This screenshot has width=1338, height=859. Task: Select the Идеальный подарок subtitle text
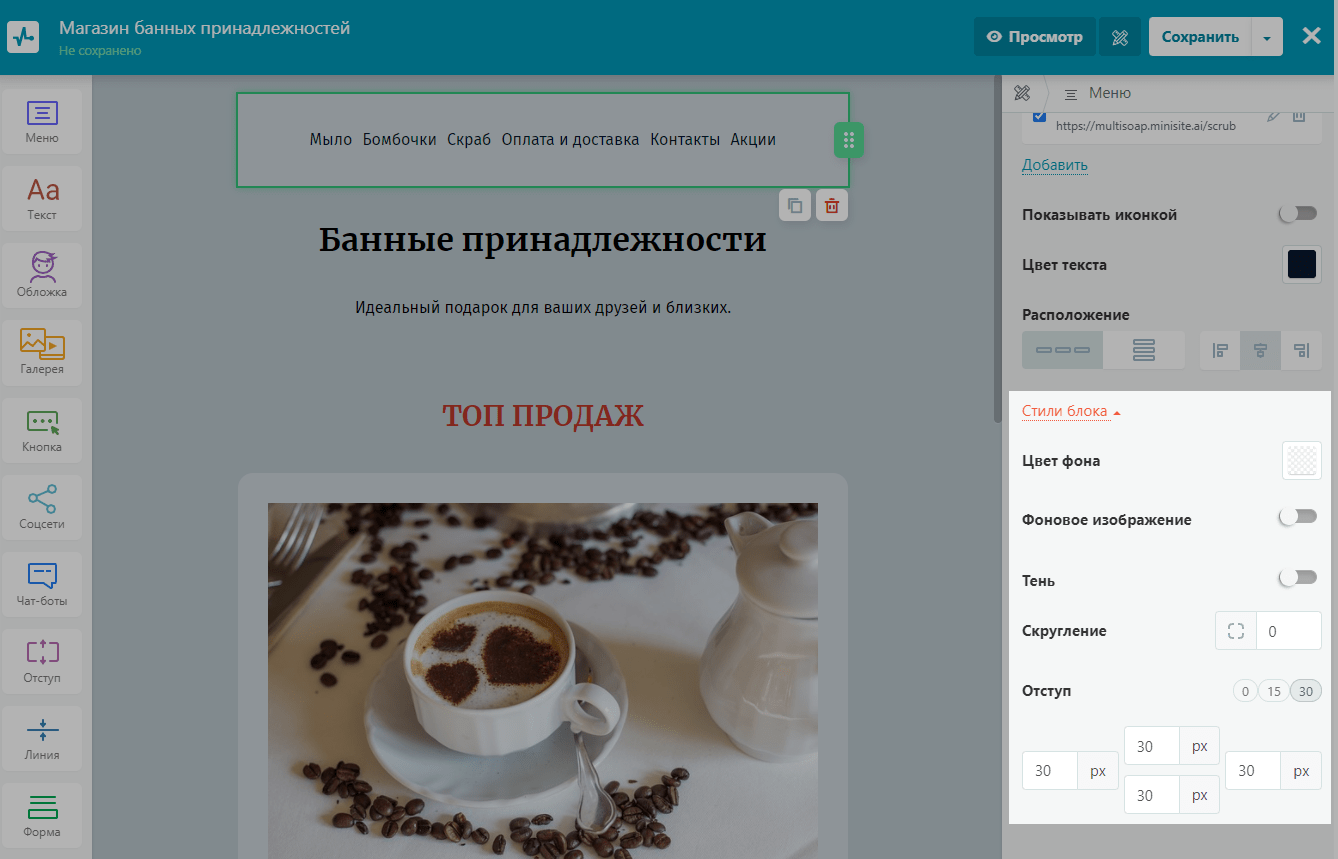click(x=543, y=307)
